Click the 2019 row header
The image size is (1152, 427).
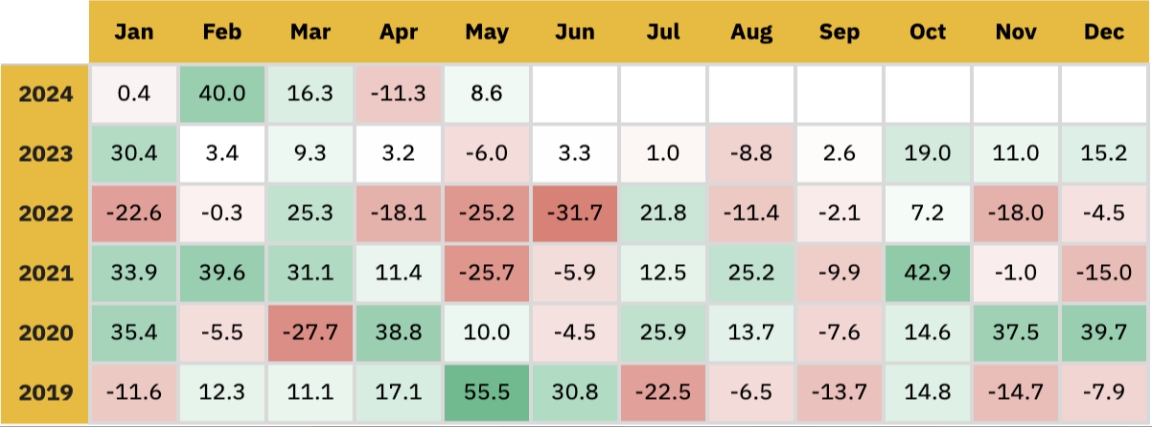(x=46, y=391)
